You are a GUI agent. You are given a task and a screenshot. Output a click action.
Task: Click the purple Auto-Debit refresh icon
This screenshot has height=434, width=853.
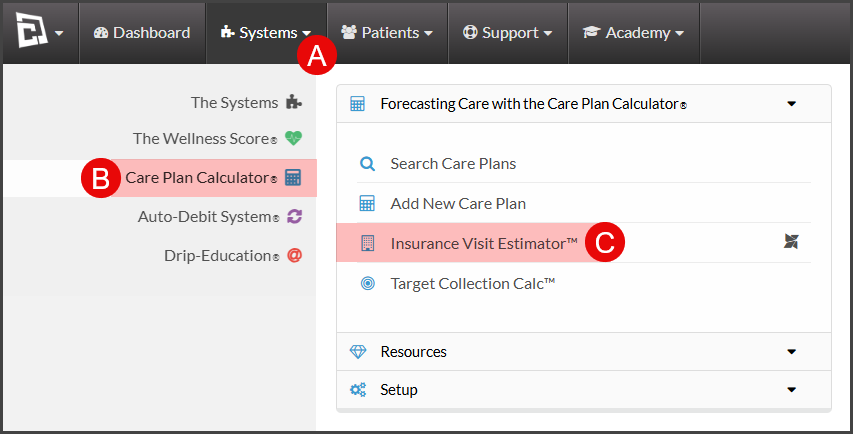coord(294,216)
